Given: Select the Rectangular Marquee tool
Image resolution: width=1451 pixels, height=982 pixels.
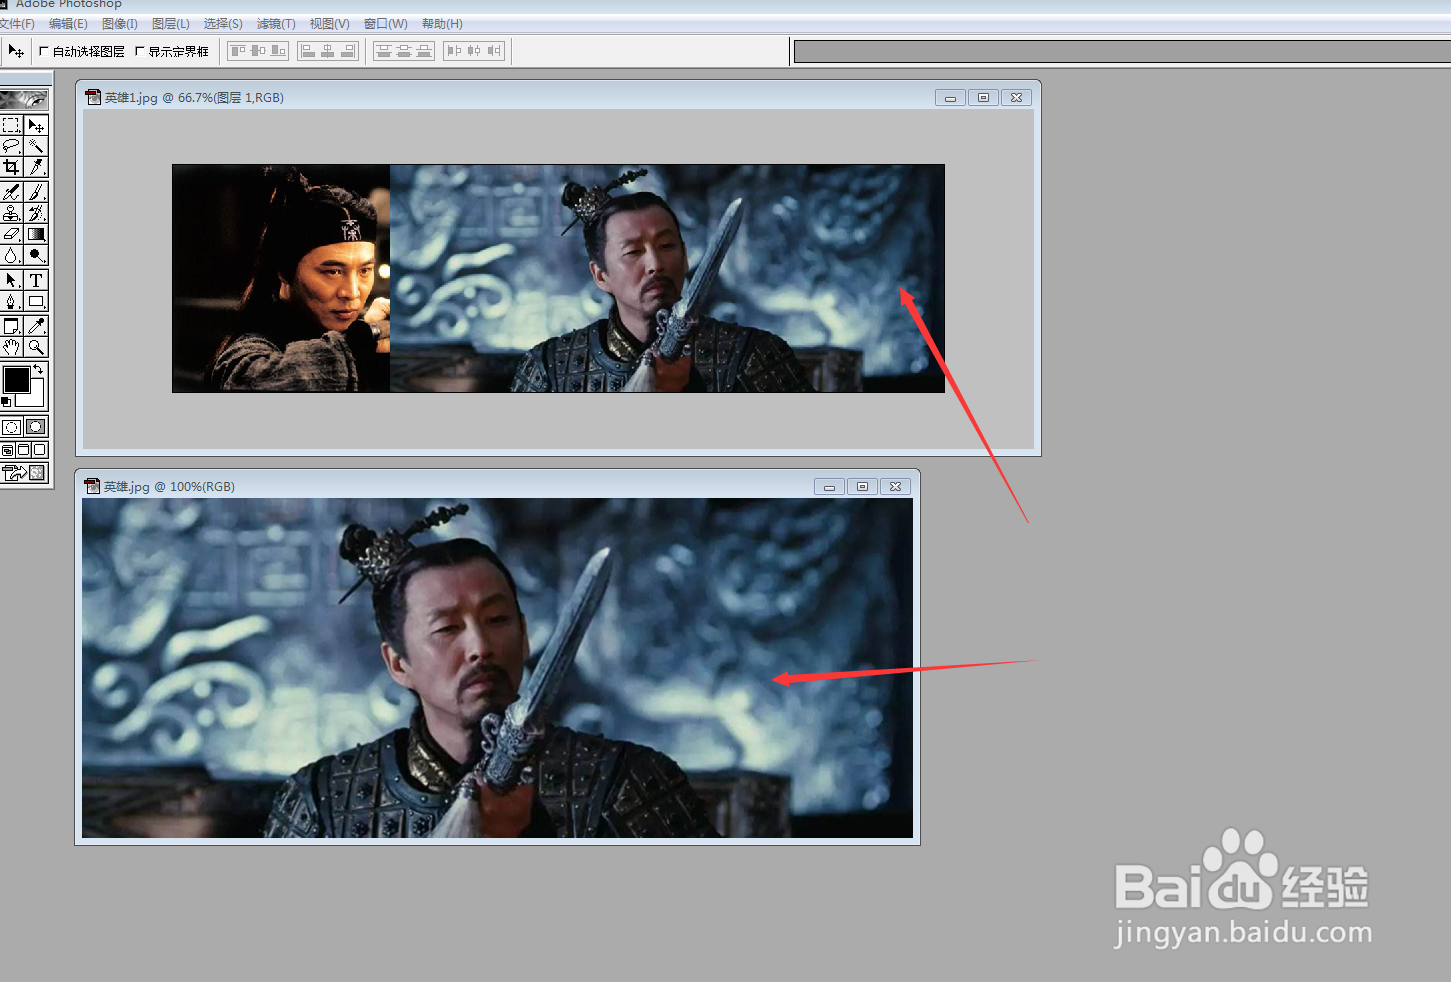Looking at the screenshot, I should click(x=11, y=125).
